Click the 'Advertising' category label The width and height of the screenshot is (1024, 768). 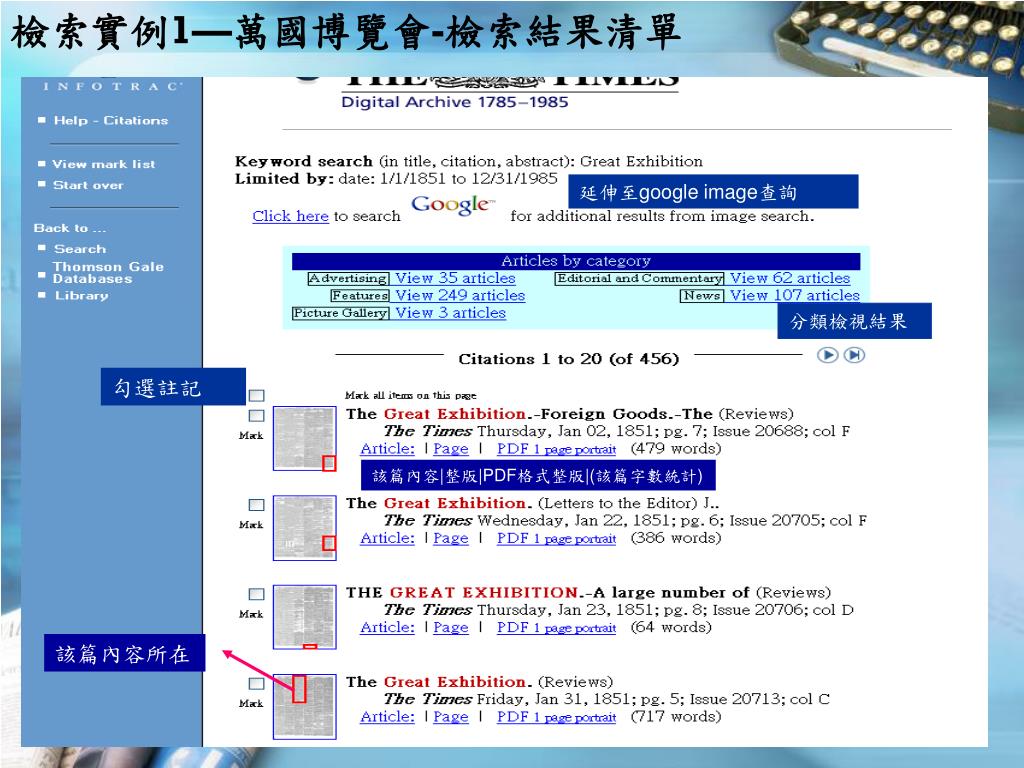pyautogui.click(x=348, y=278)
